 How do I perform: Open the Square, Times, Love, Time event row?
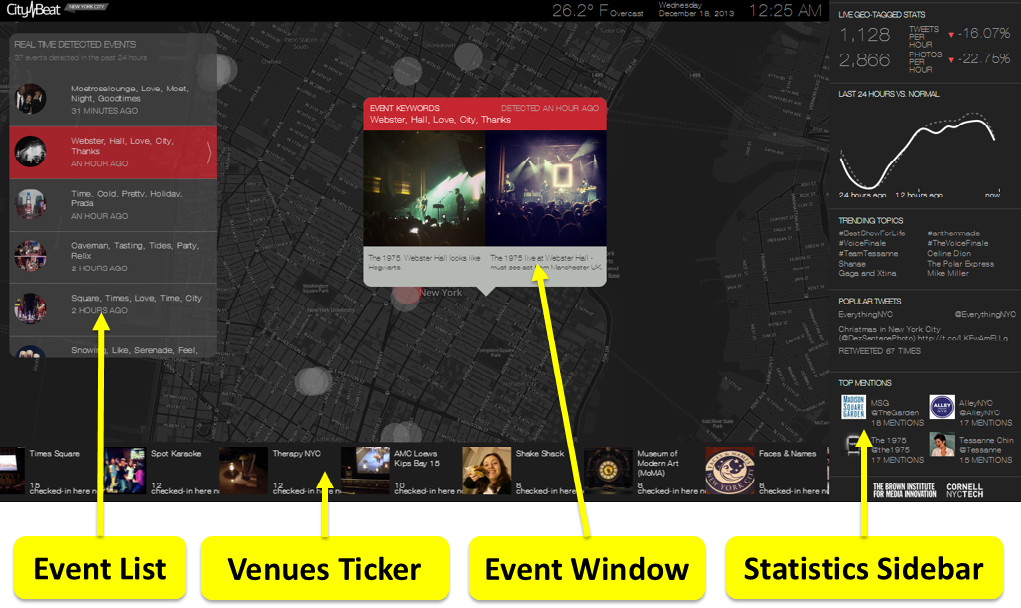click(113, 309)
